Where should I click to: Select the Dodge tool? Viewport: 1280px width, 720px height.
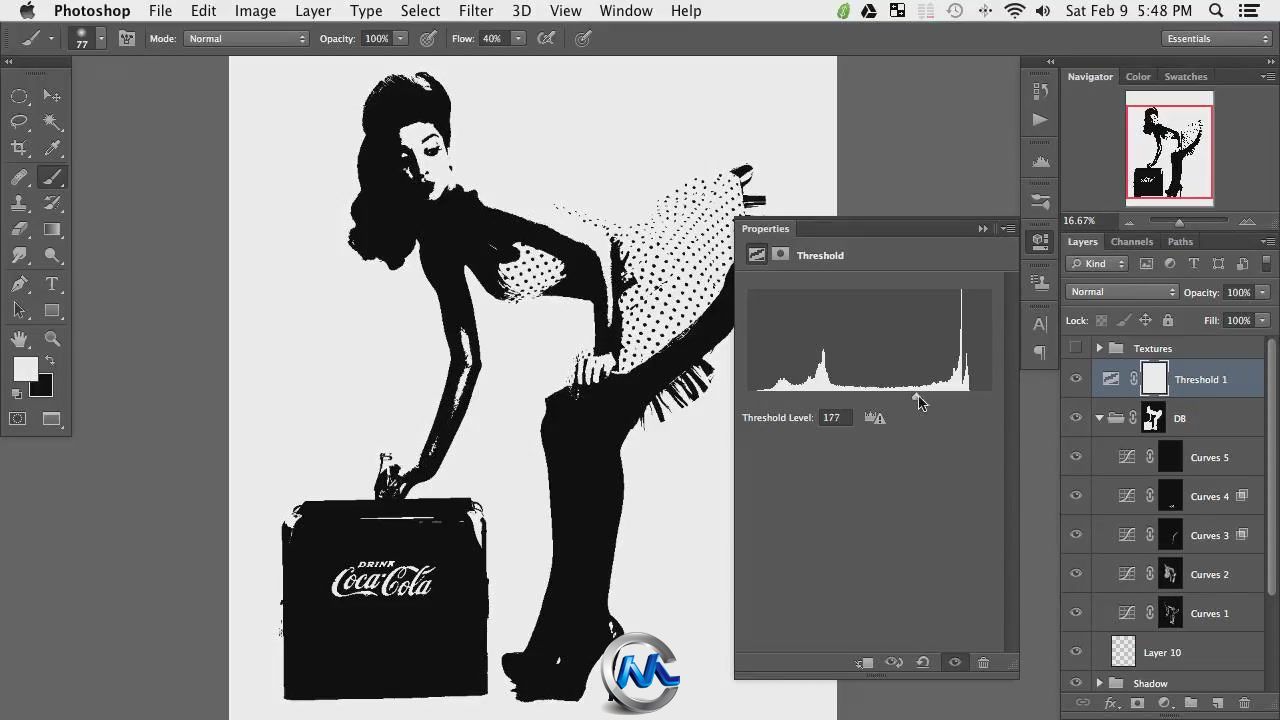53,257
